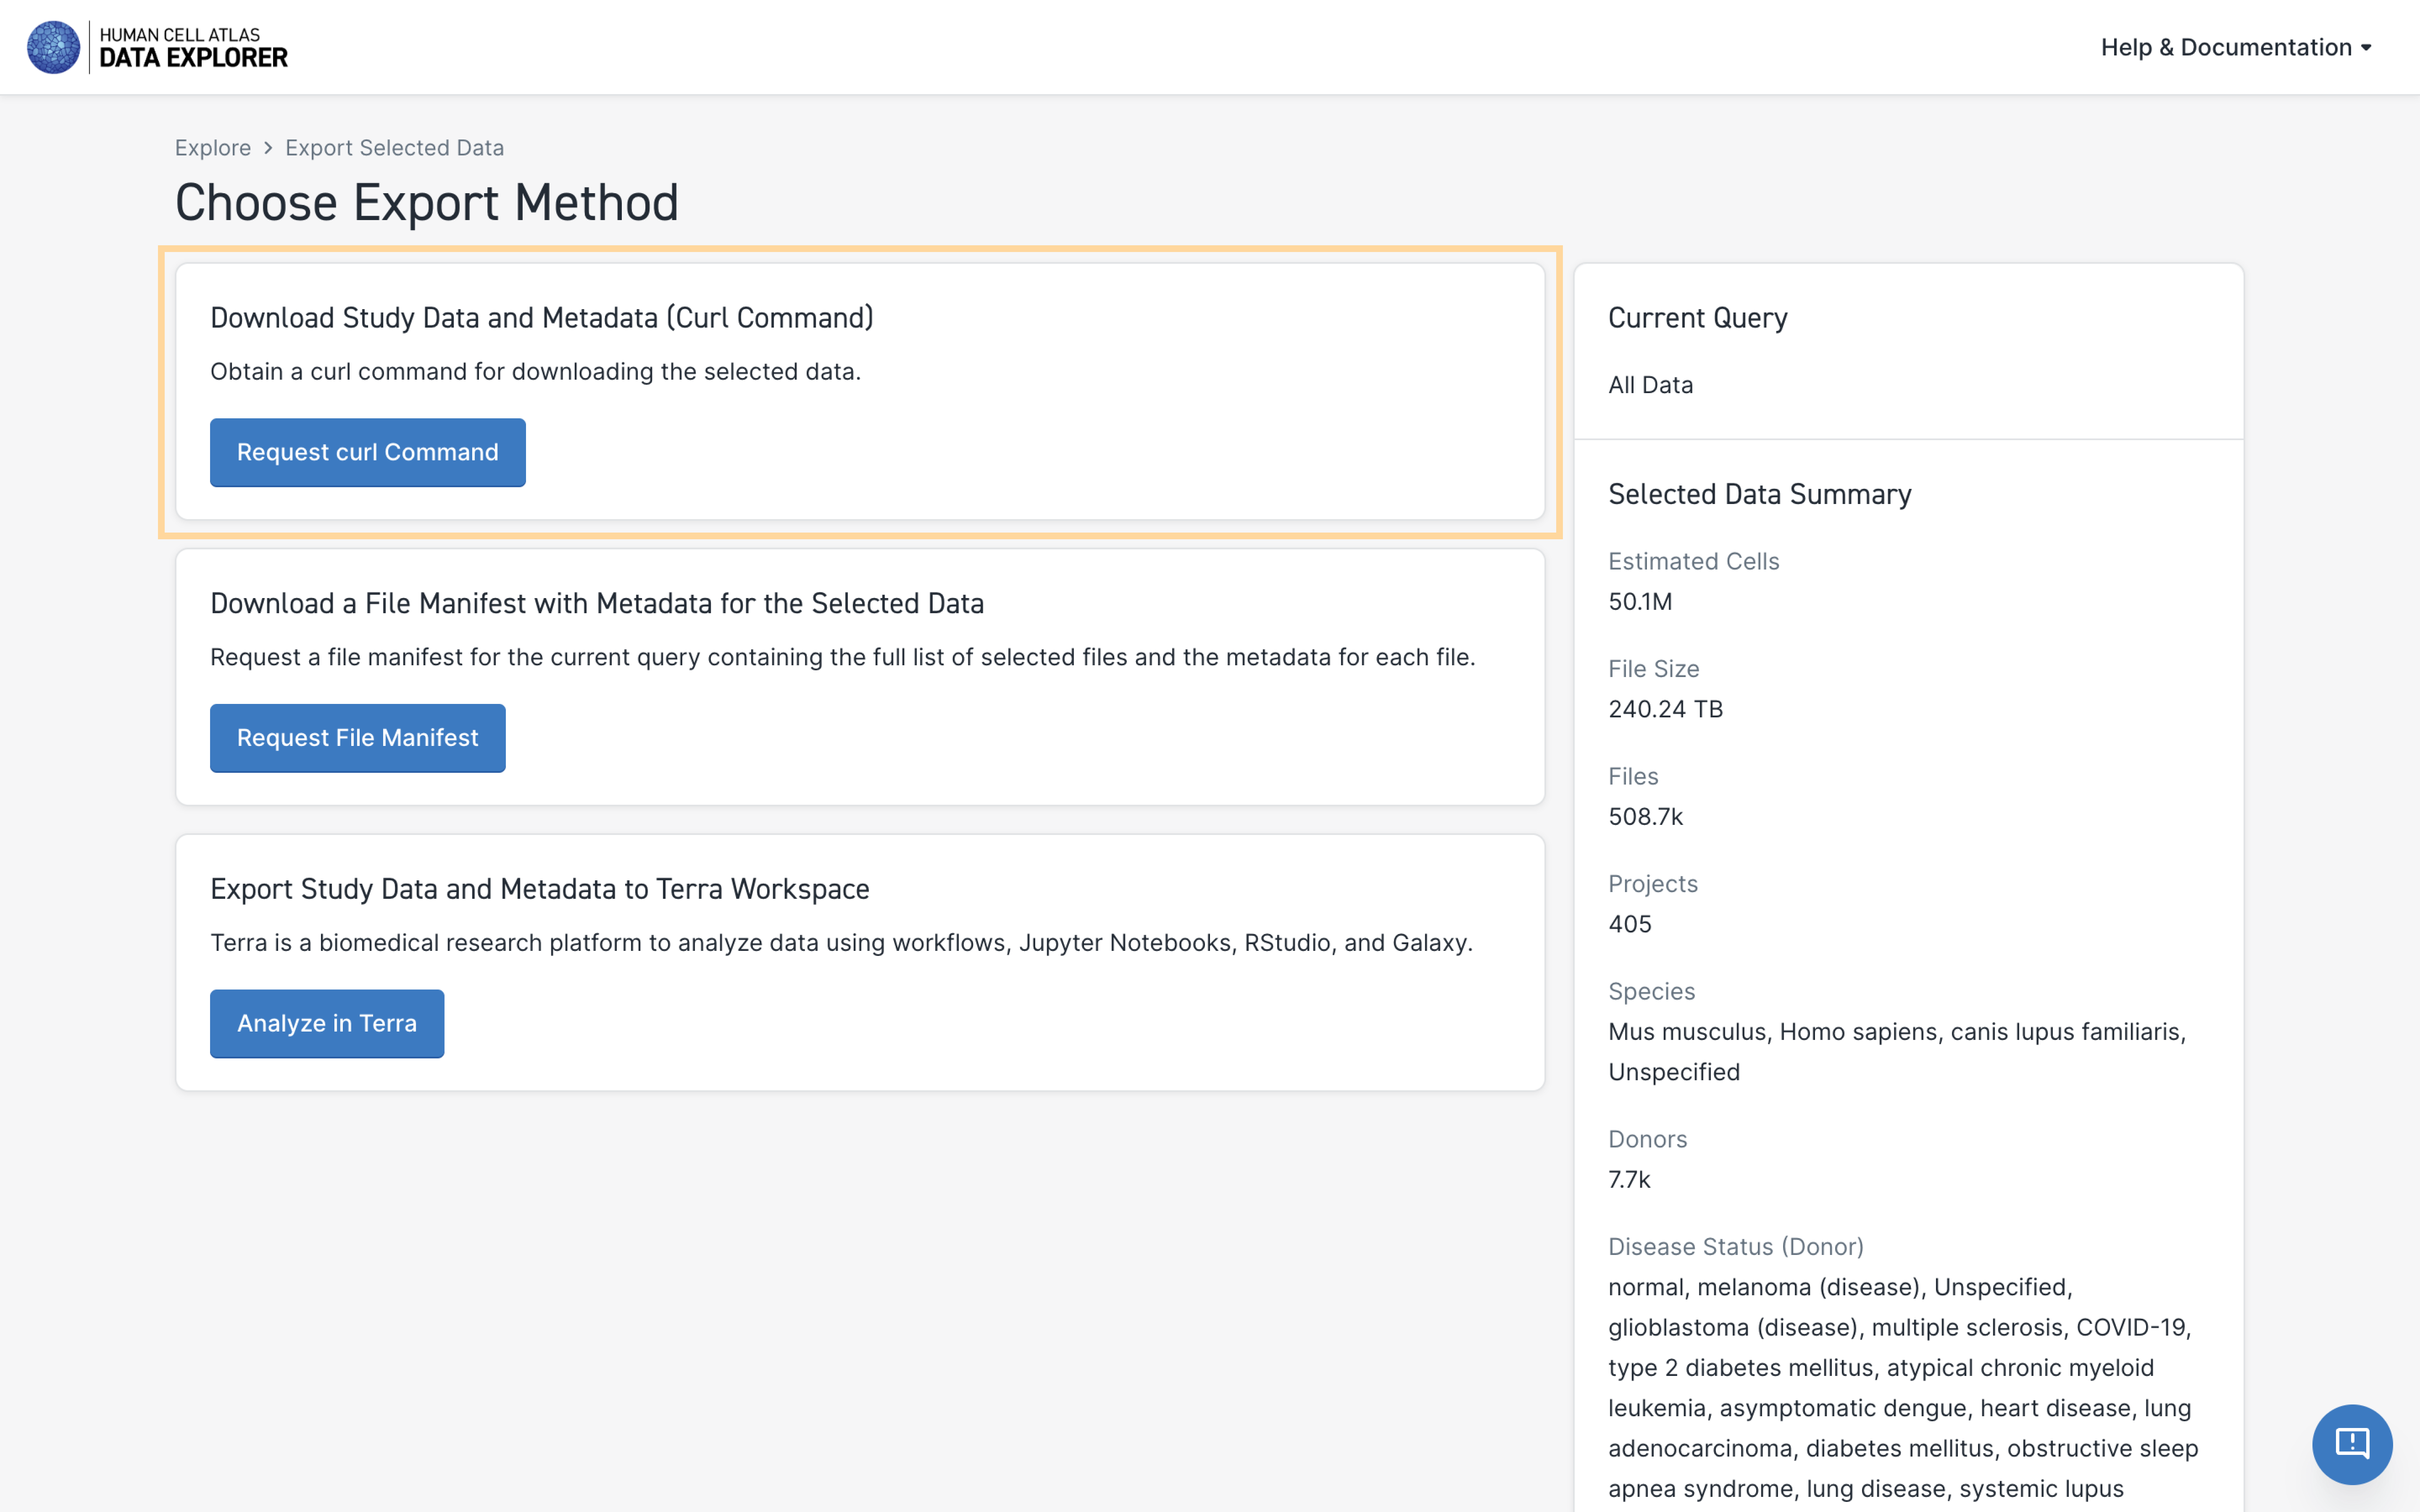Click the breadcrumb chevron separator
The height and width of the screenshot is (1512, 2420).
point(268,148)
